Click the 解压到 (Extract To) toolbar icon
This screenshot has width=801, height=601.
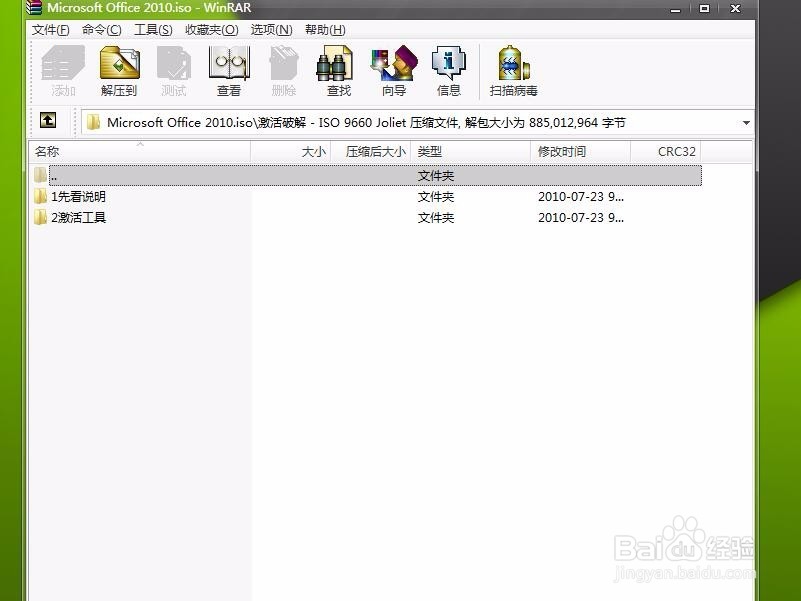(120, 63)
